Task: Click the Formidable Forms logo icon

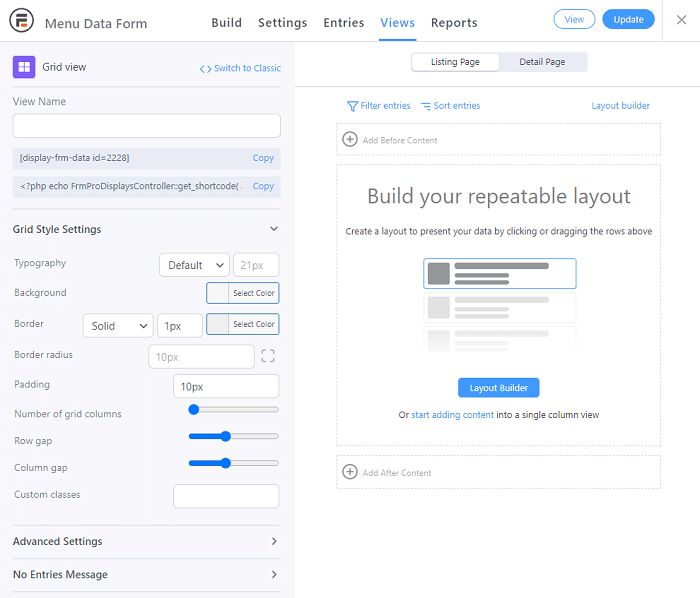Action: [x=21, y=21]
